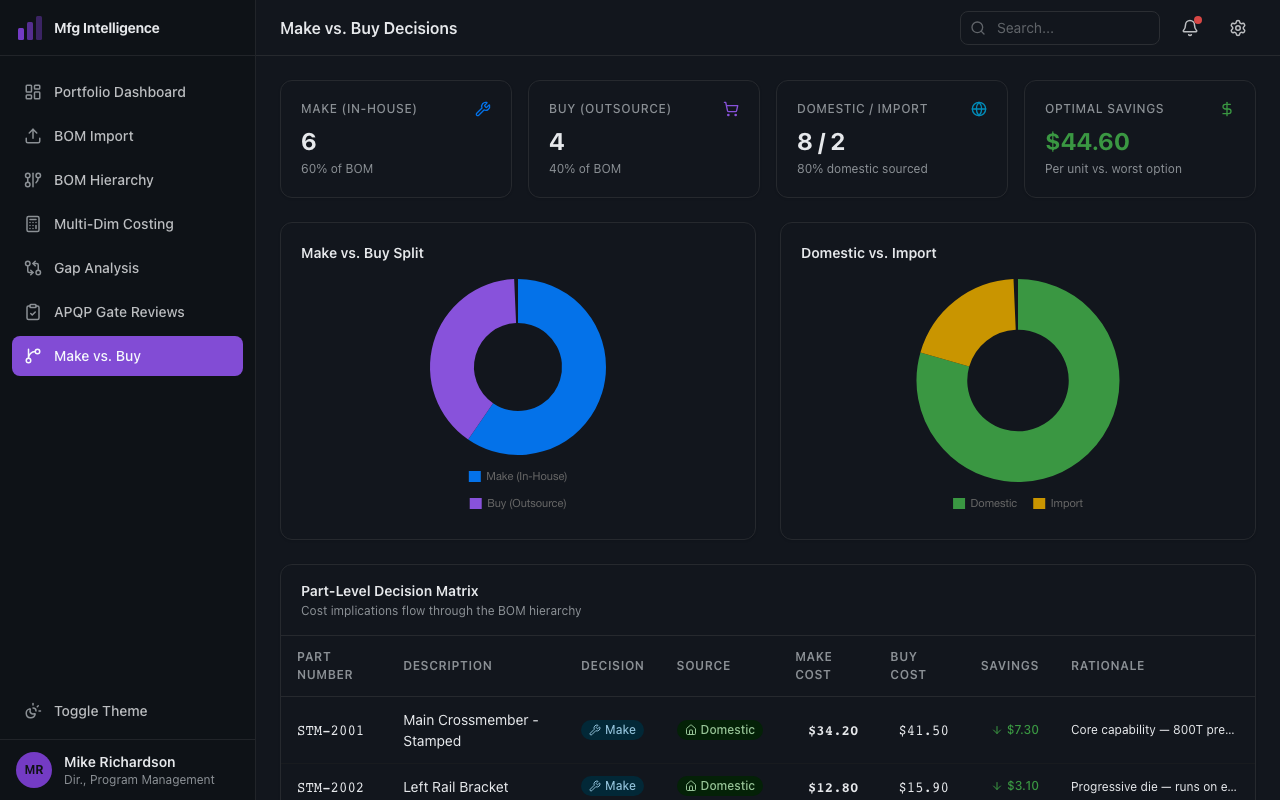Click the Make badge for STM-2001
Viewport: 1280px width, 800px height.
pyautogui.click(x=612, y=730)
